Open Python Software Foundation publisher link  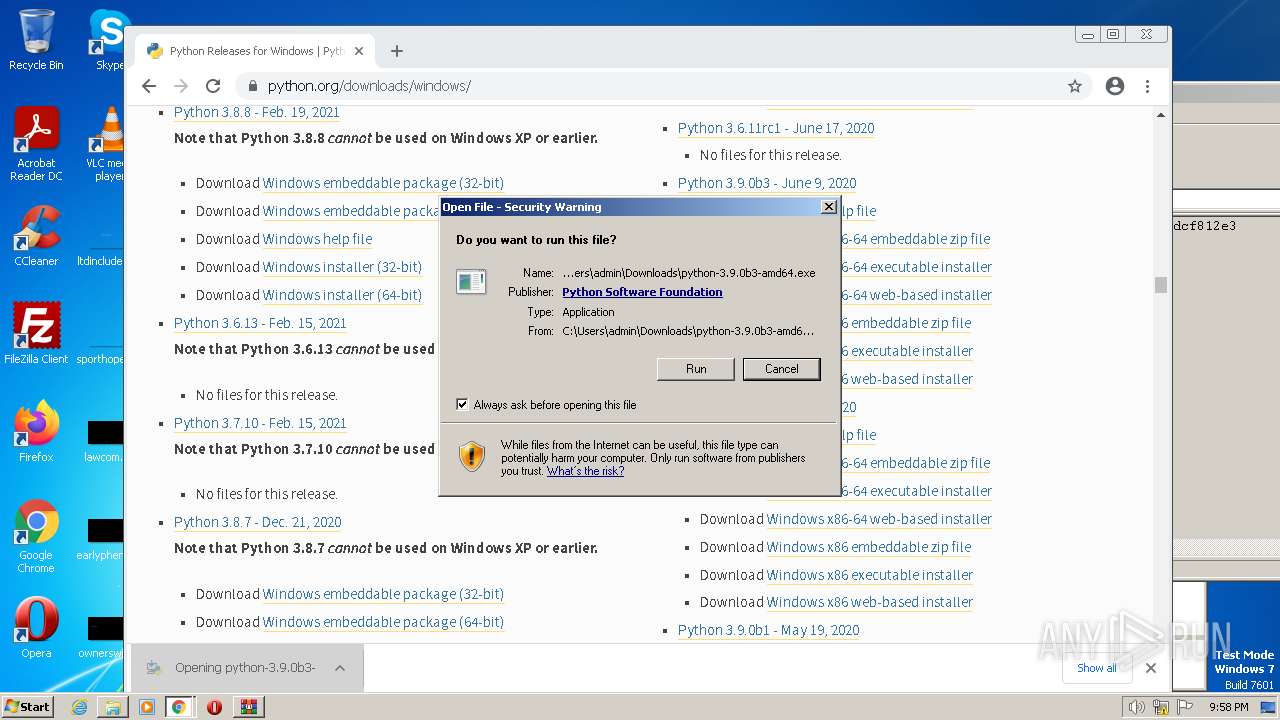642,292
